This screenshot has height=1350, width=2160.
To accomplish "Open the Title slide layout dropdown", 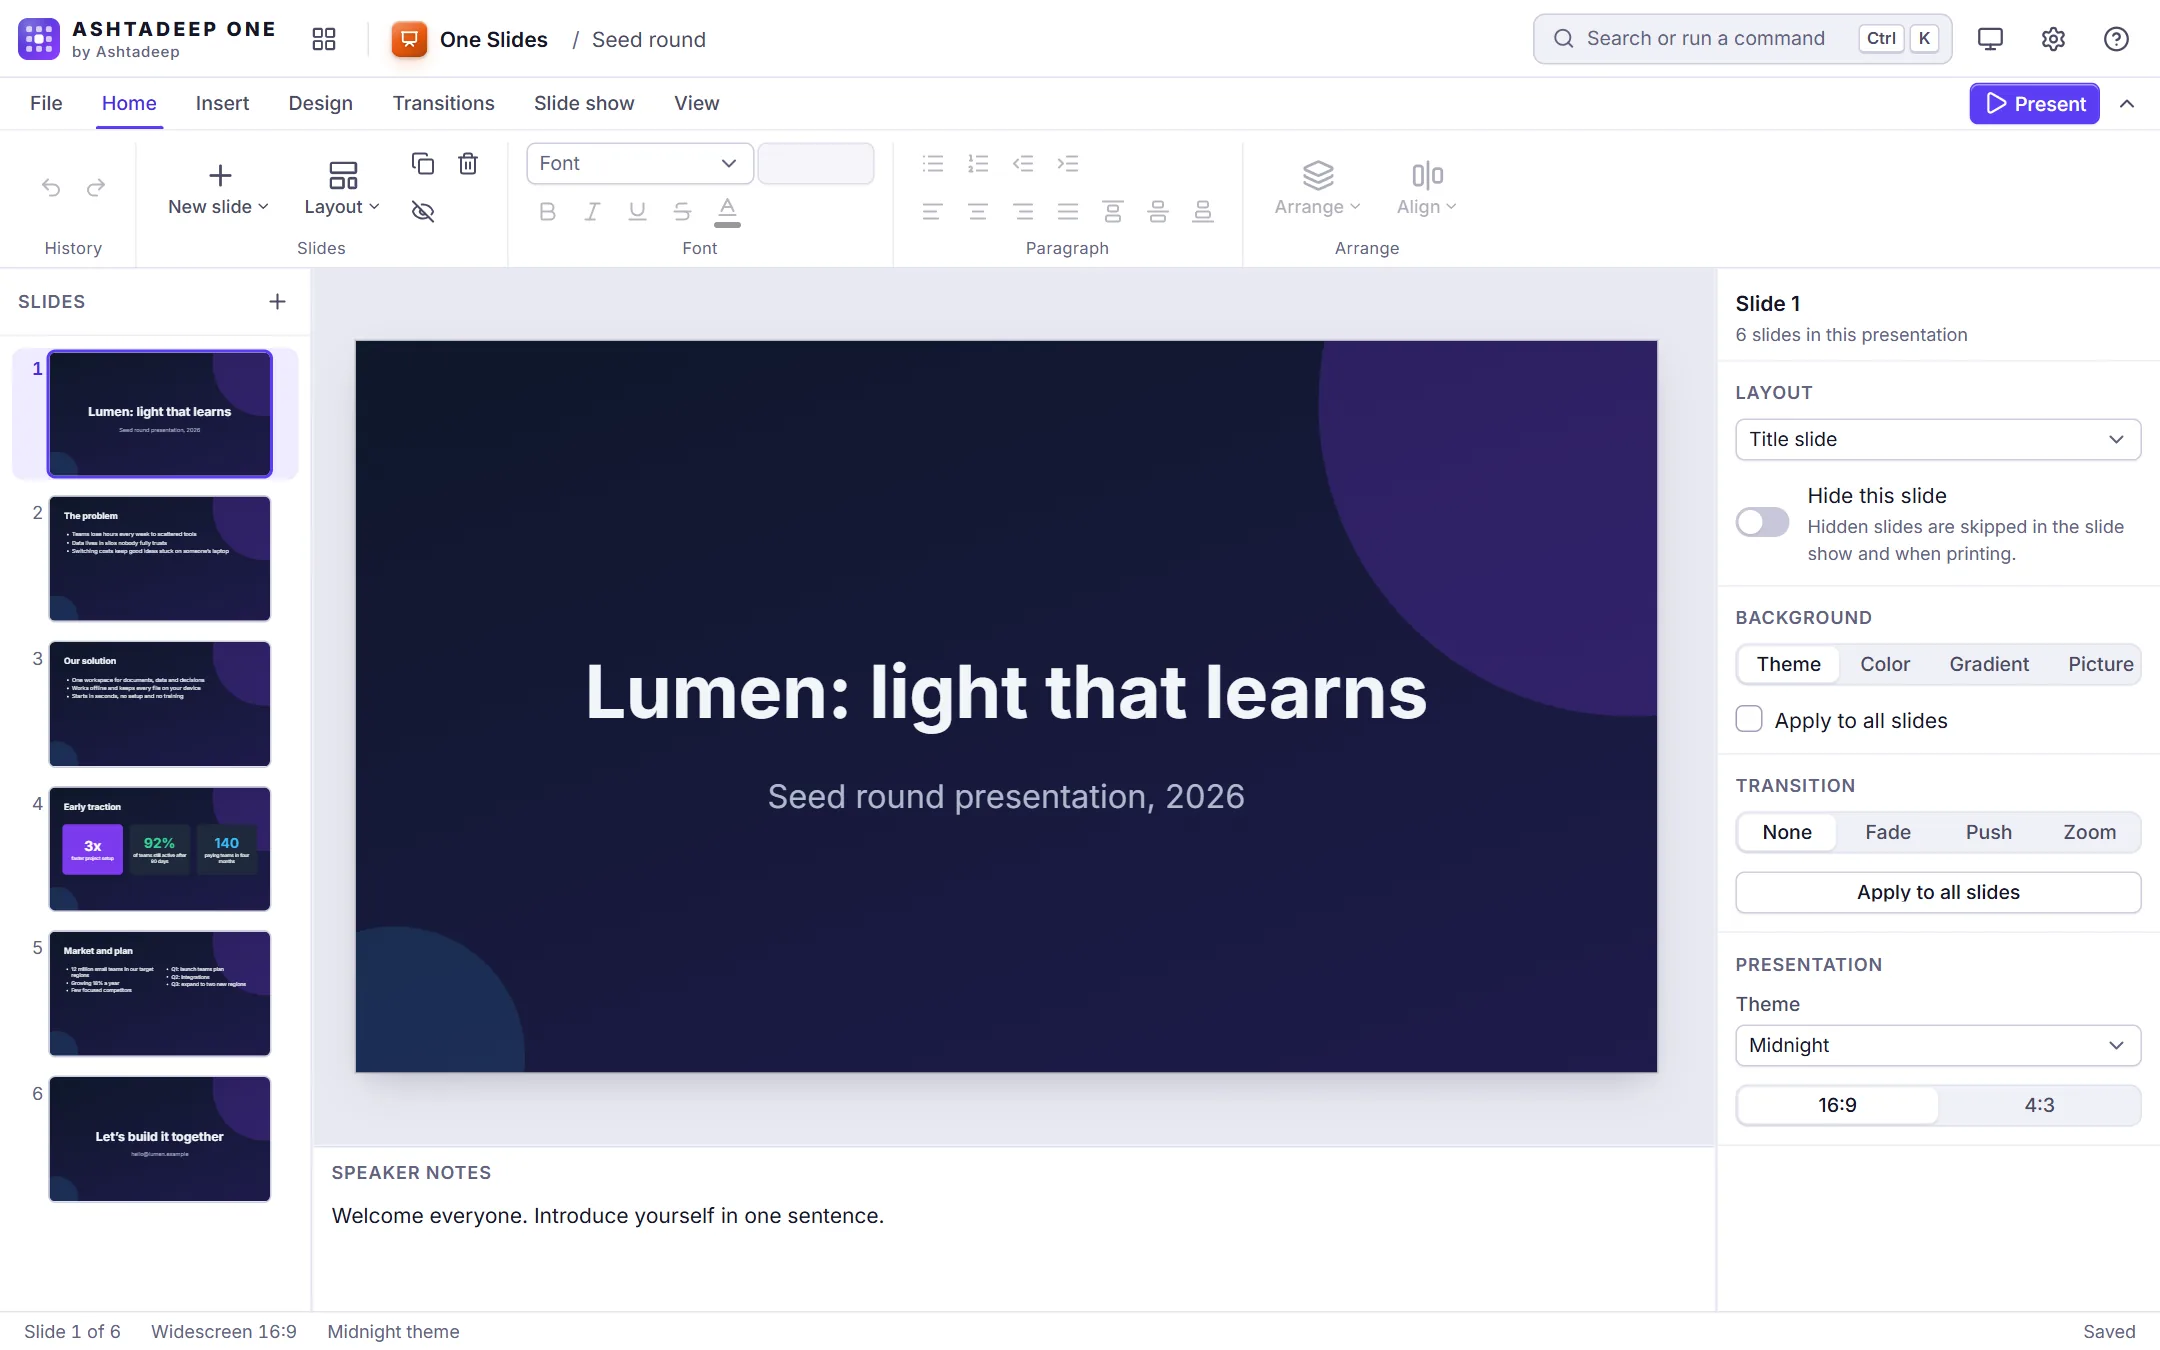I will (1938, 439).
